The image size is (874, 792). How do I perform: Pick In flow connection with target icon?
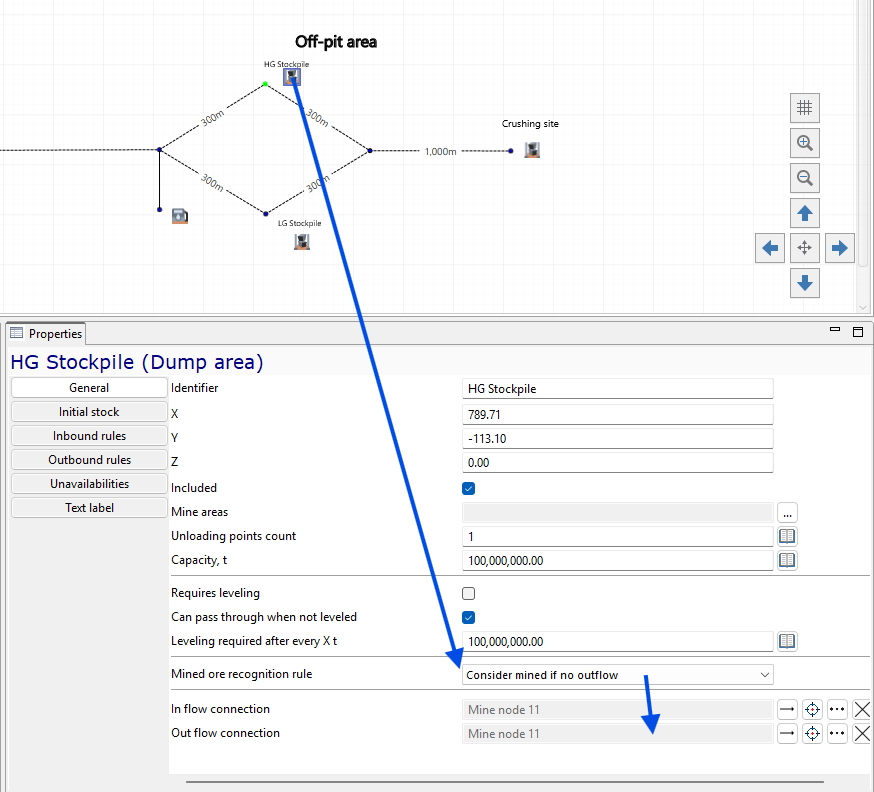[812, 710]
